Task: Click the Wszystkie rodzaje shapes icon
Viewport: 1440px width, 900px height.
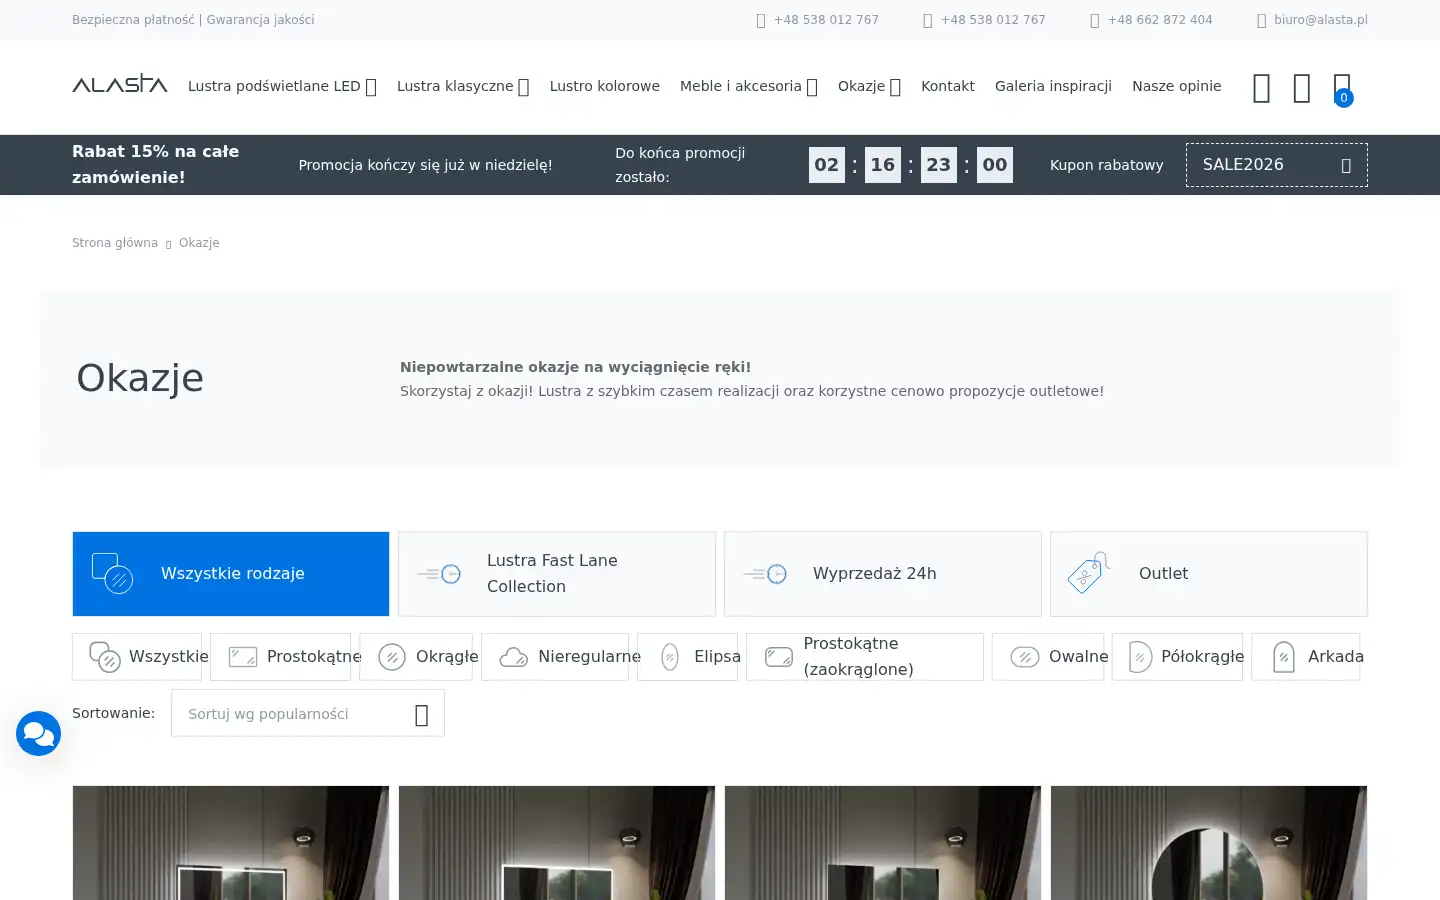Action: (112, 573)
